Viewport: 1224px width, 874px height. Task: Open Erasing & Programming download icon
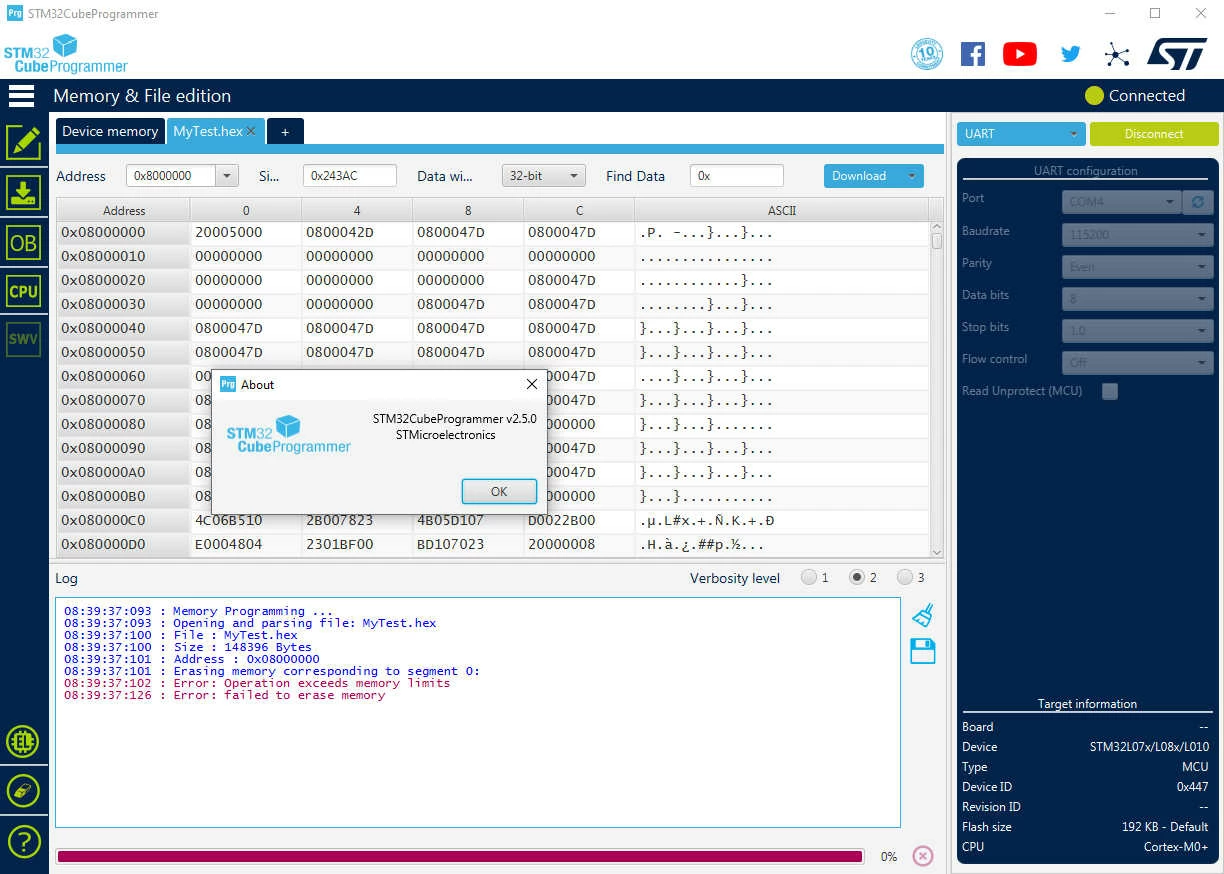23,192
